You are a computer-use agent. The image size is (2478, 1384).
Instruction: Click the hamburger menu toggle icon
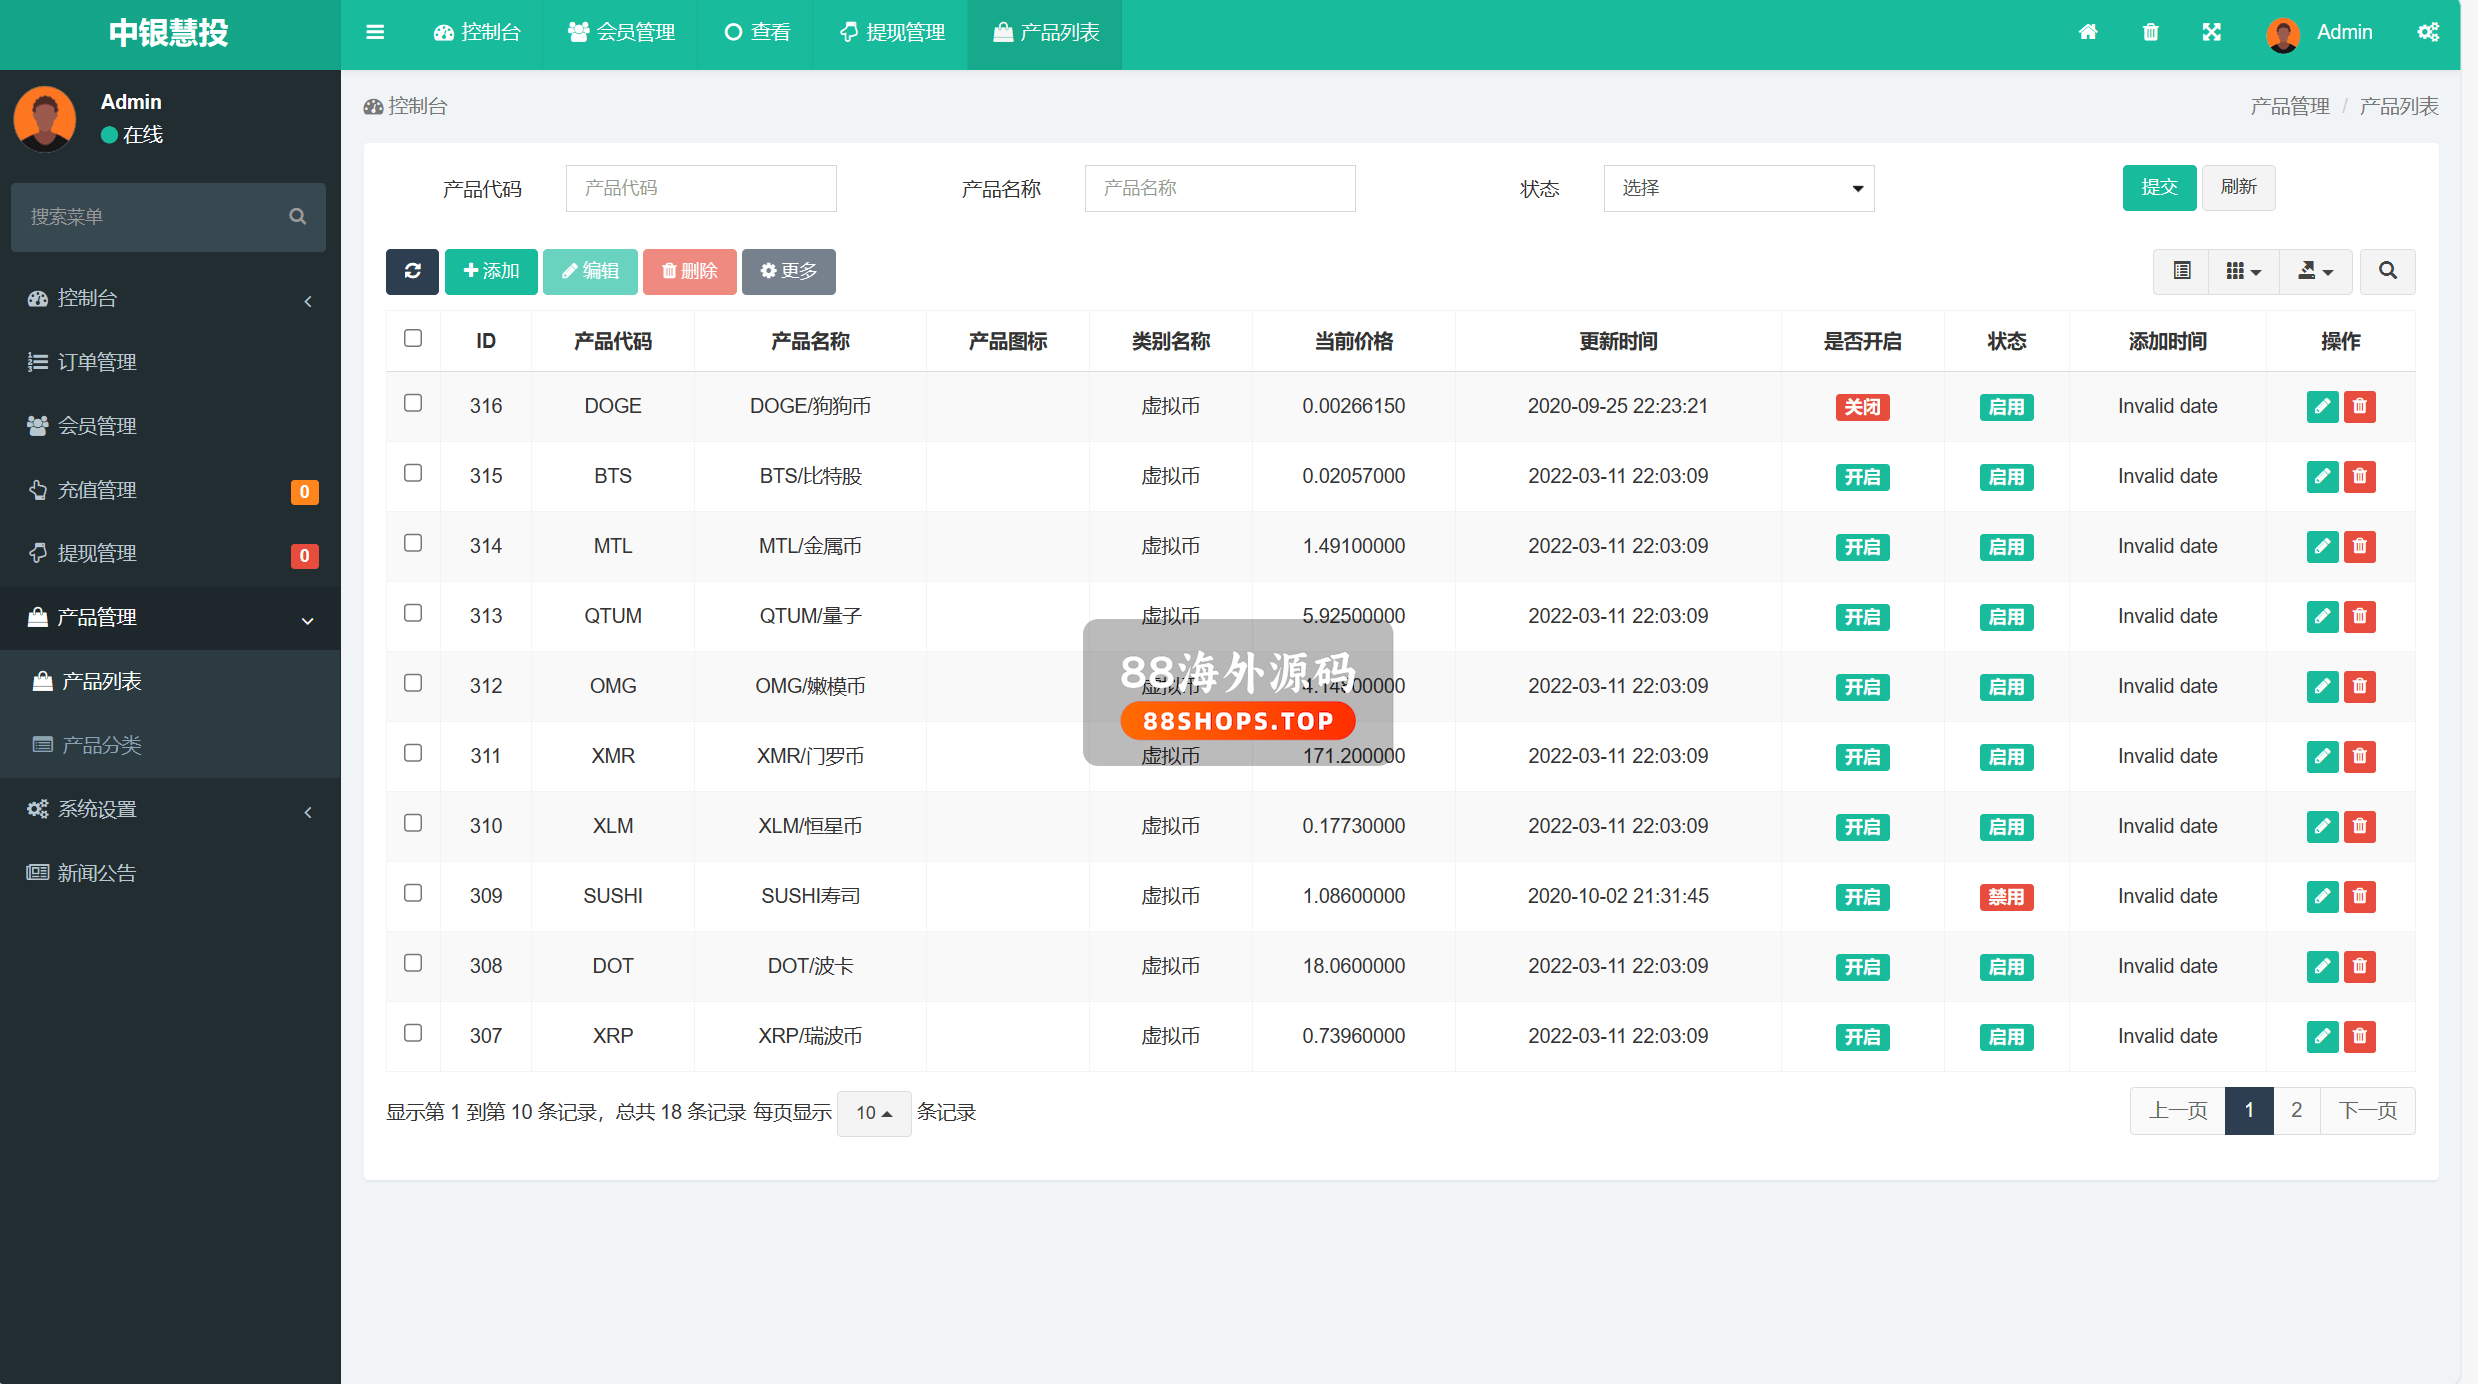375,32
